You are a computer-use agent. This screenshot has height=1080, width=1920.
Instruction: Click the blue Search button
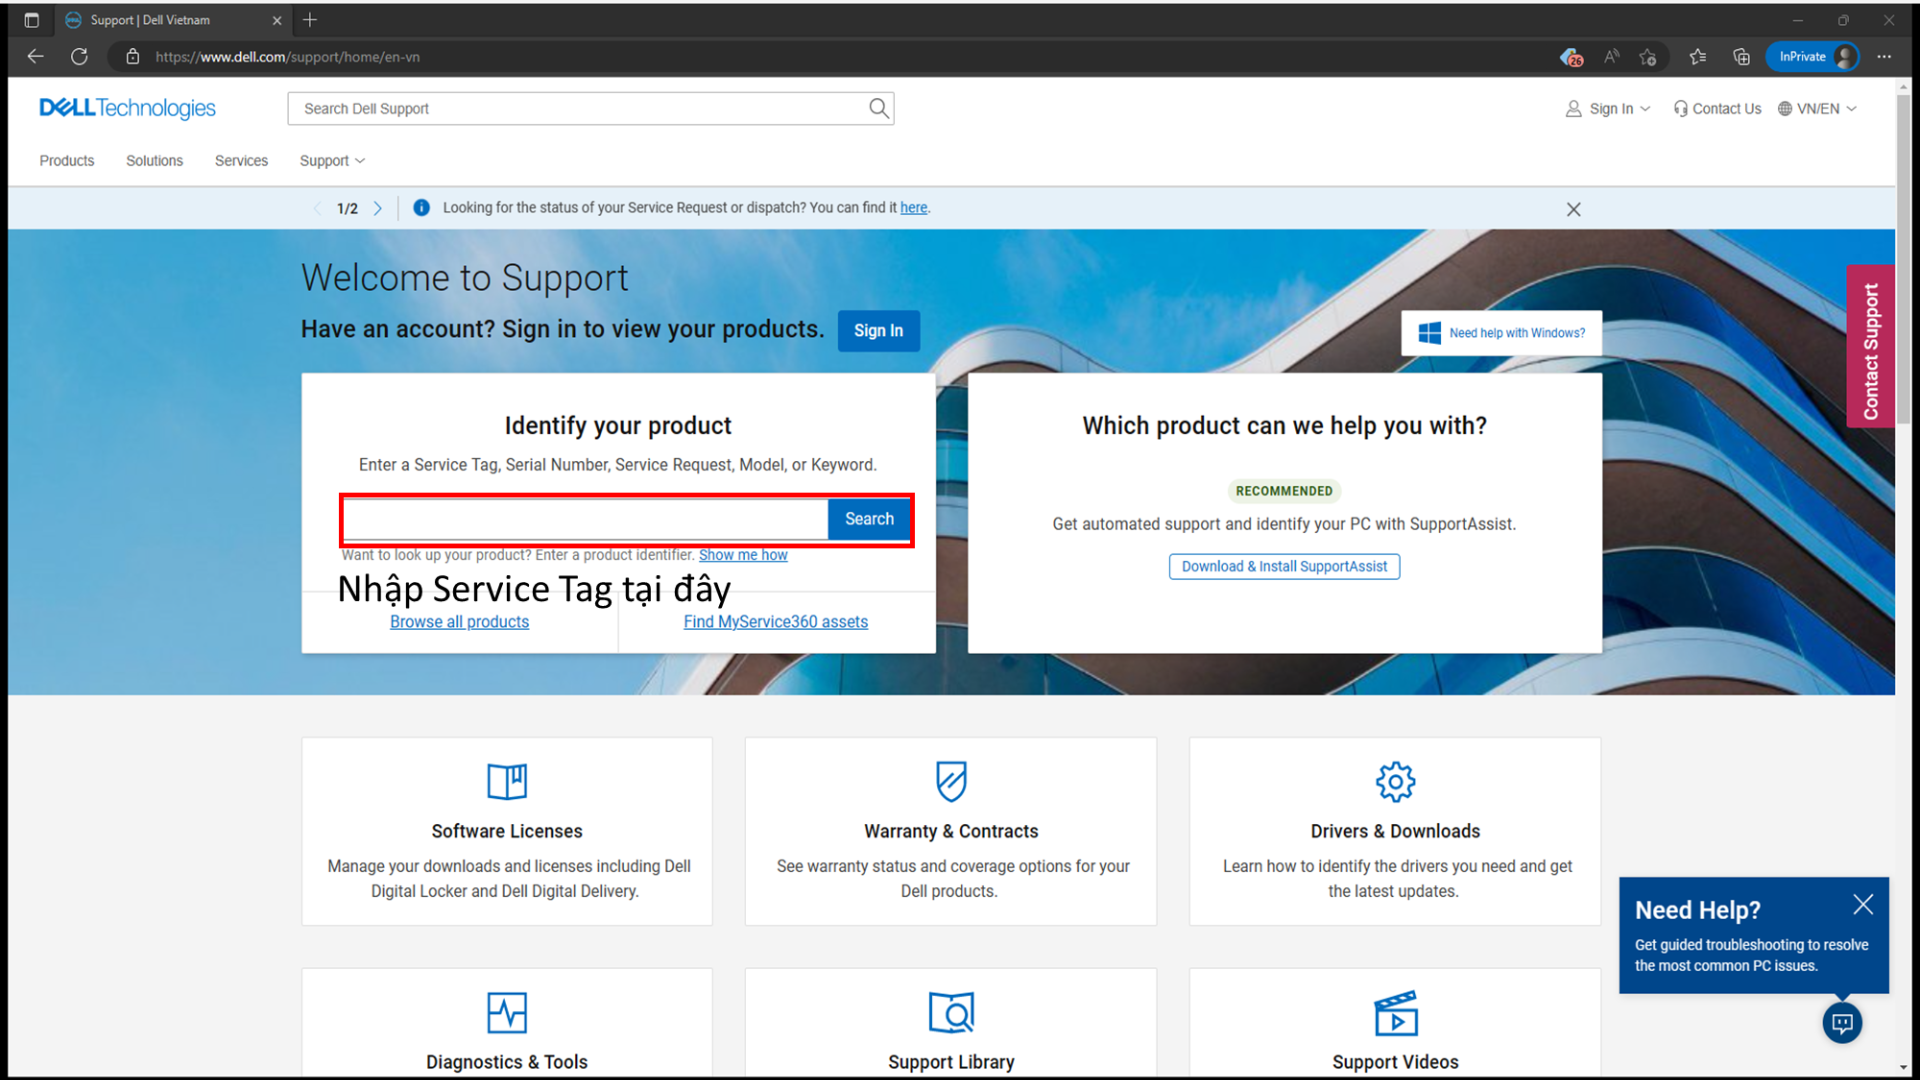point(869,519)
